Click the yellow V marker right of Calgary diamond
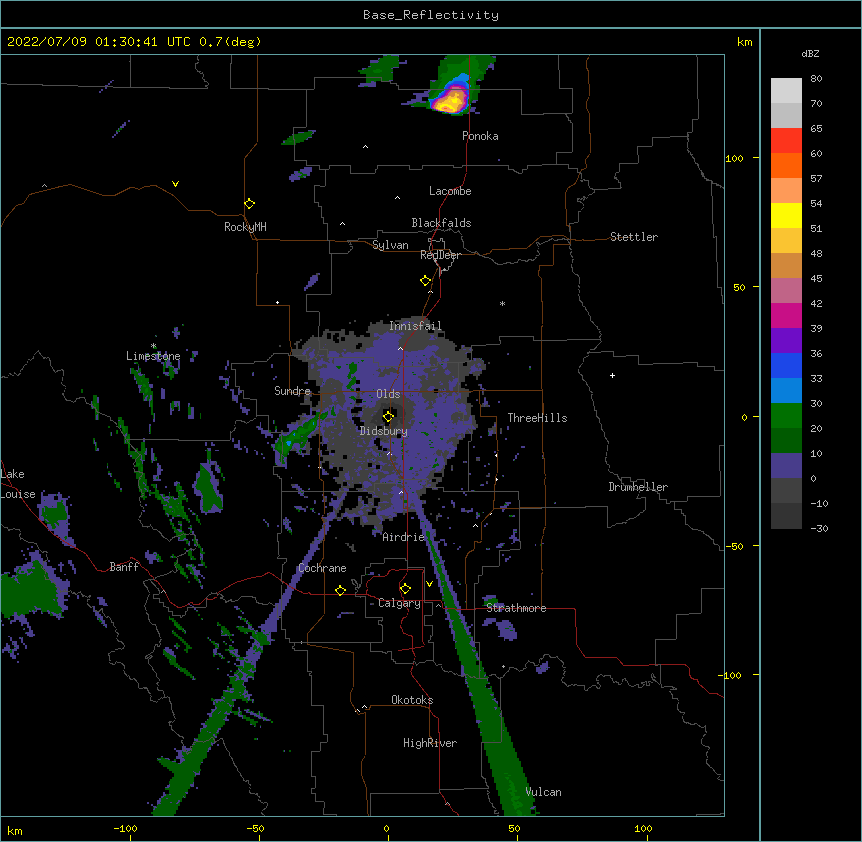862x842 pixels. click(429, 584)
